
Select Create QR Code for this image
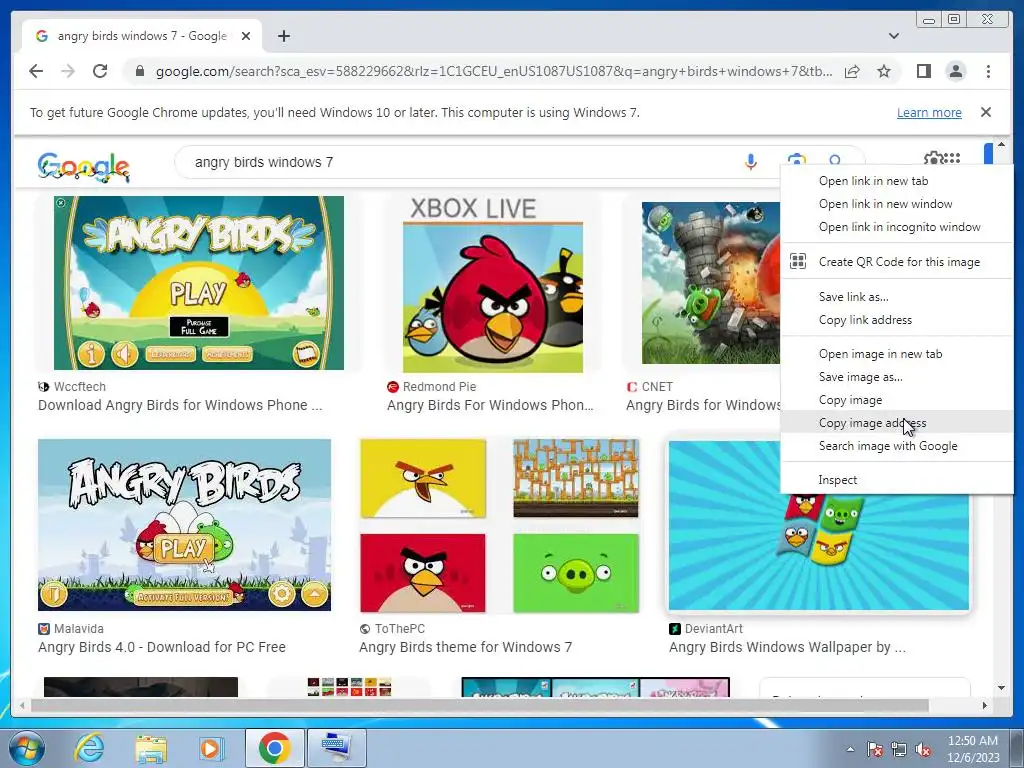coord(897,261)
